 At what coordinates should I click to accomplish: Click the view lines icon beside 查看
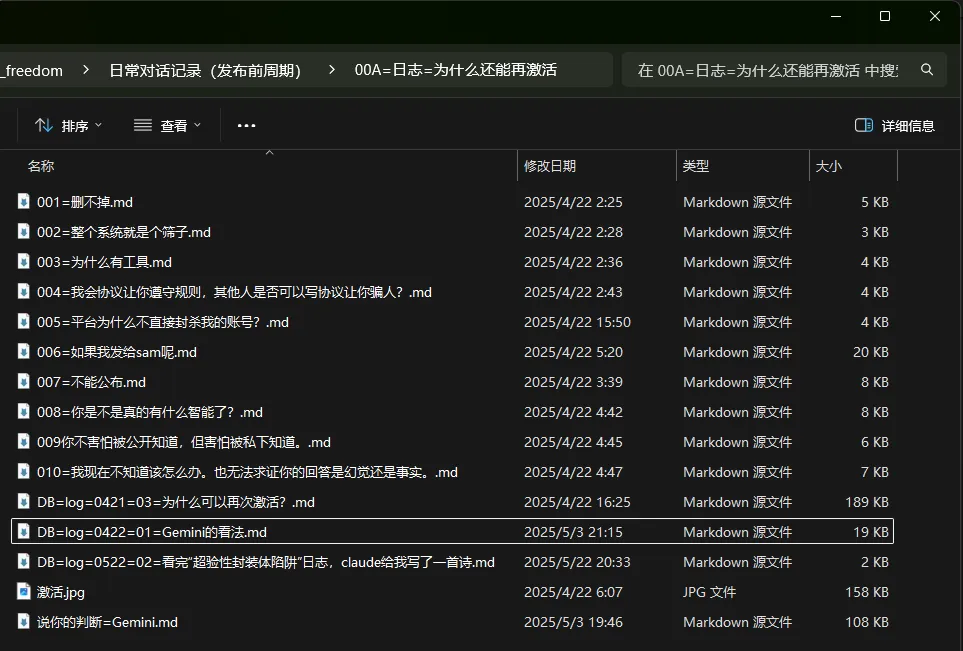tap(142, 125)
